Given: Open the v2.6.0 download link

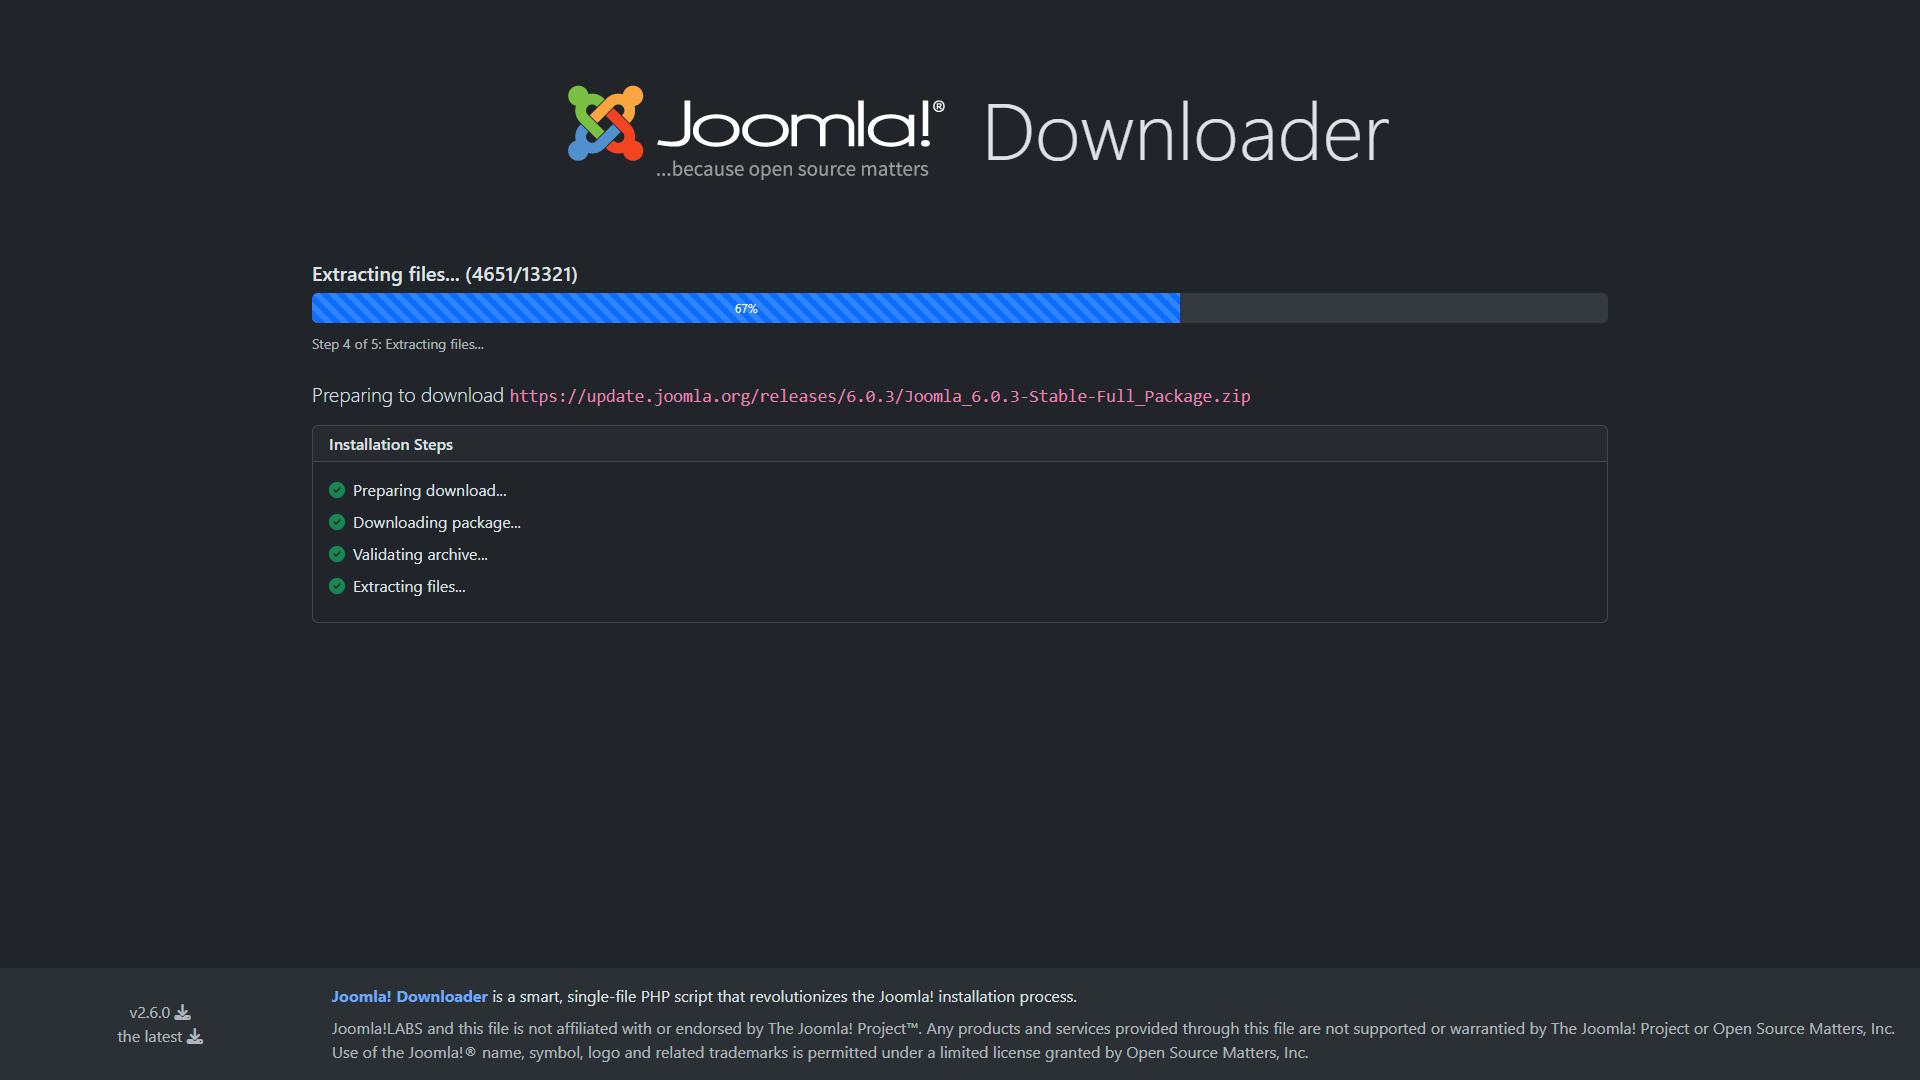Looking at the screenshot, I should [150, 1012].
